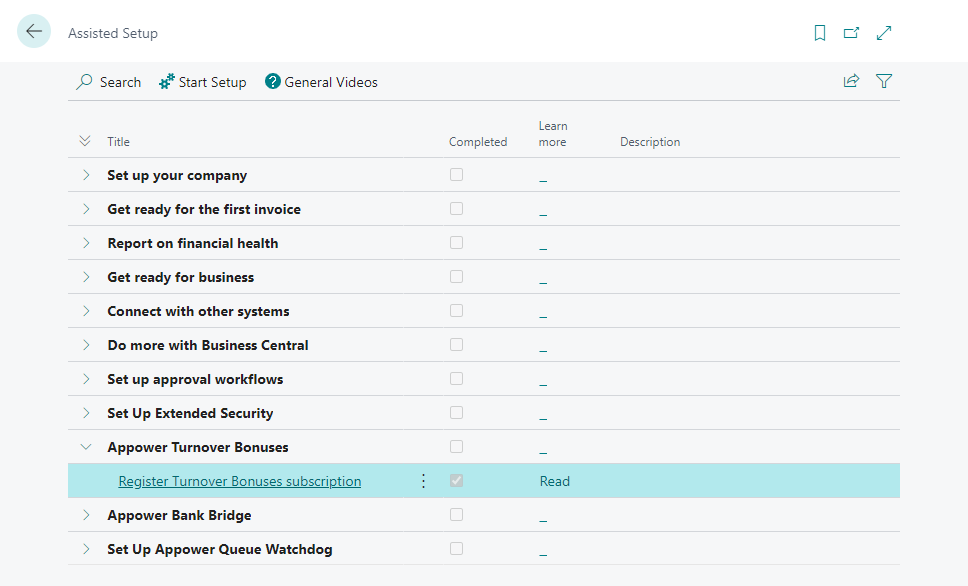This screenshot has width=968, height=586.
Task: Toggle Completed checkbox for Appower Bank Bridge
Action: [x=456, y=515]
